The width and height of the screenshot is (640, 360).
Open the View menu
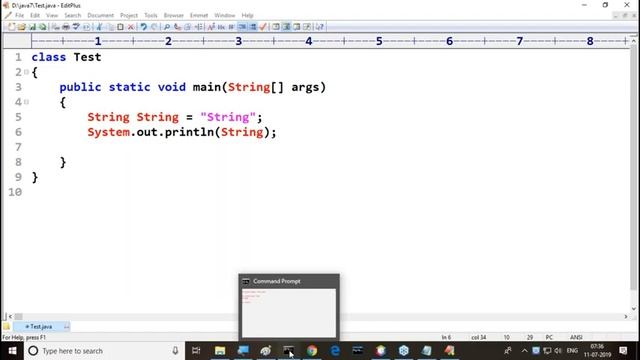[x=52, y=16]
